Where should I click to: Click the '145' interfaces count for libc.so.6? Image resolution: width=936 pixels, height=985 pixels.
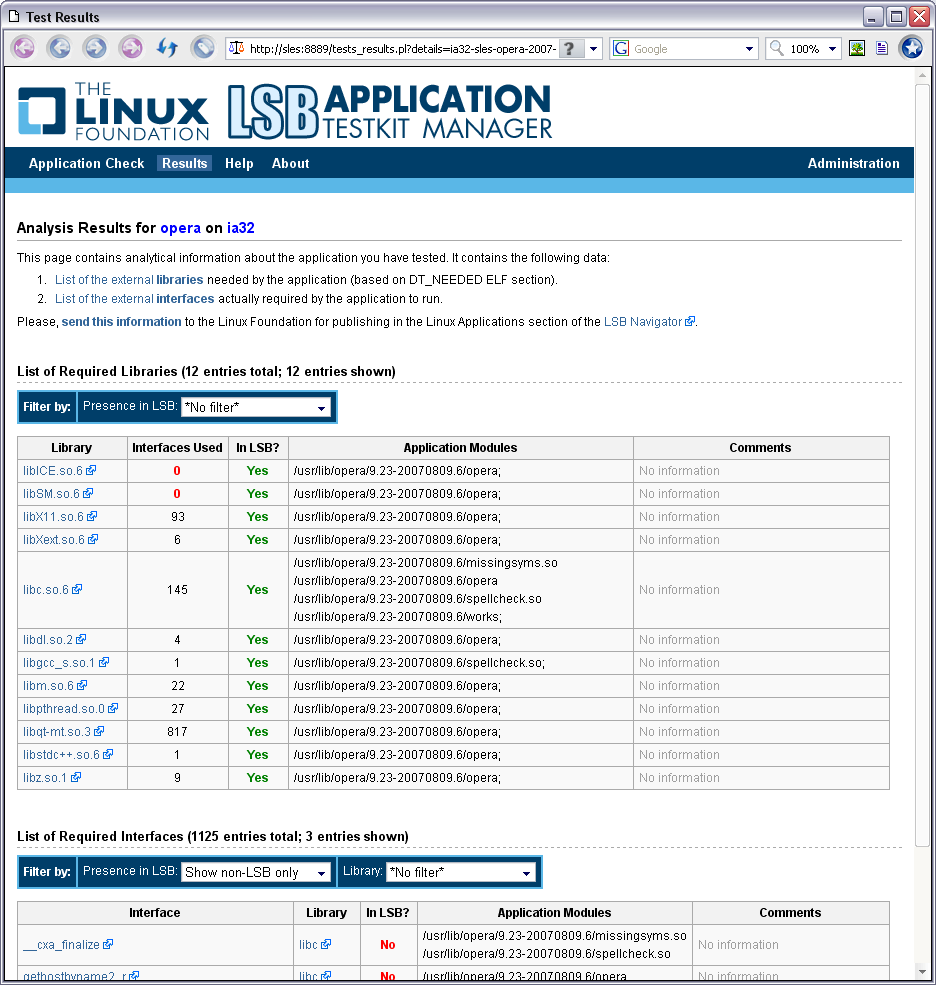(x=177, y=589)
